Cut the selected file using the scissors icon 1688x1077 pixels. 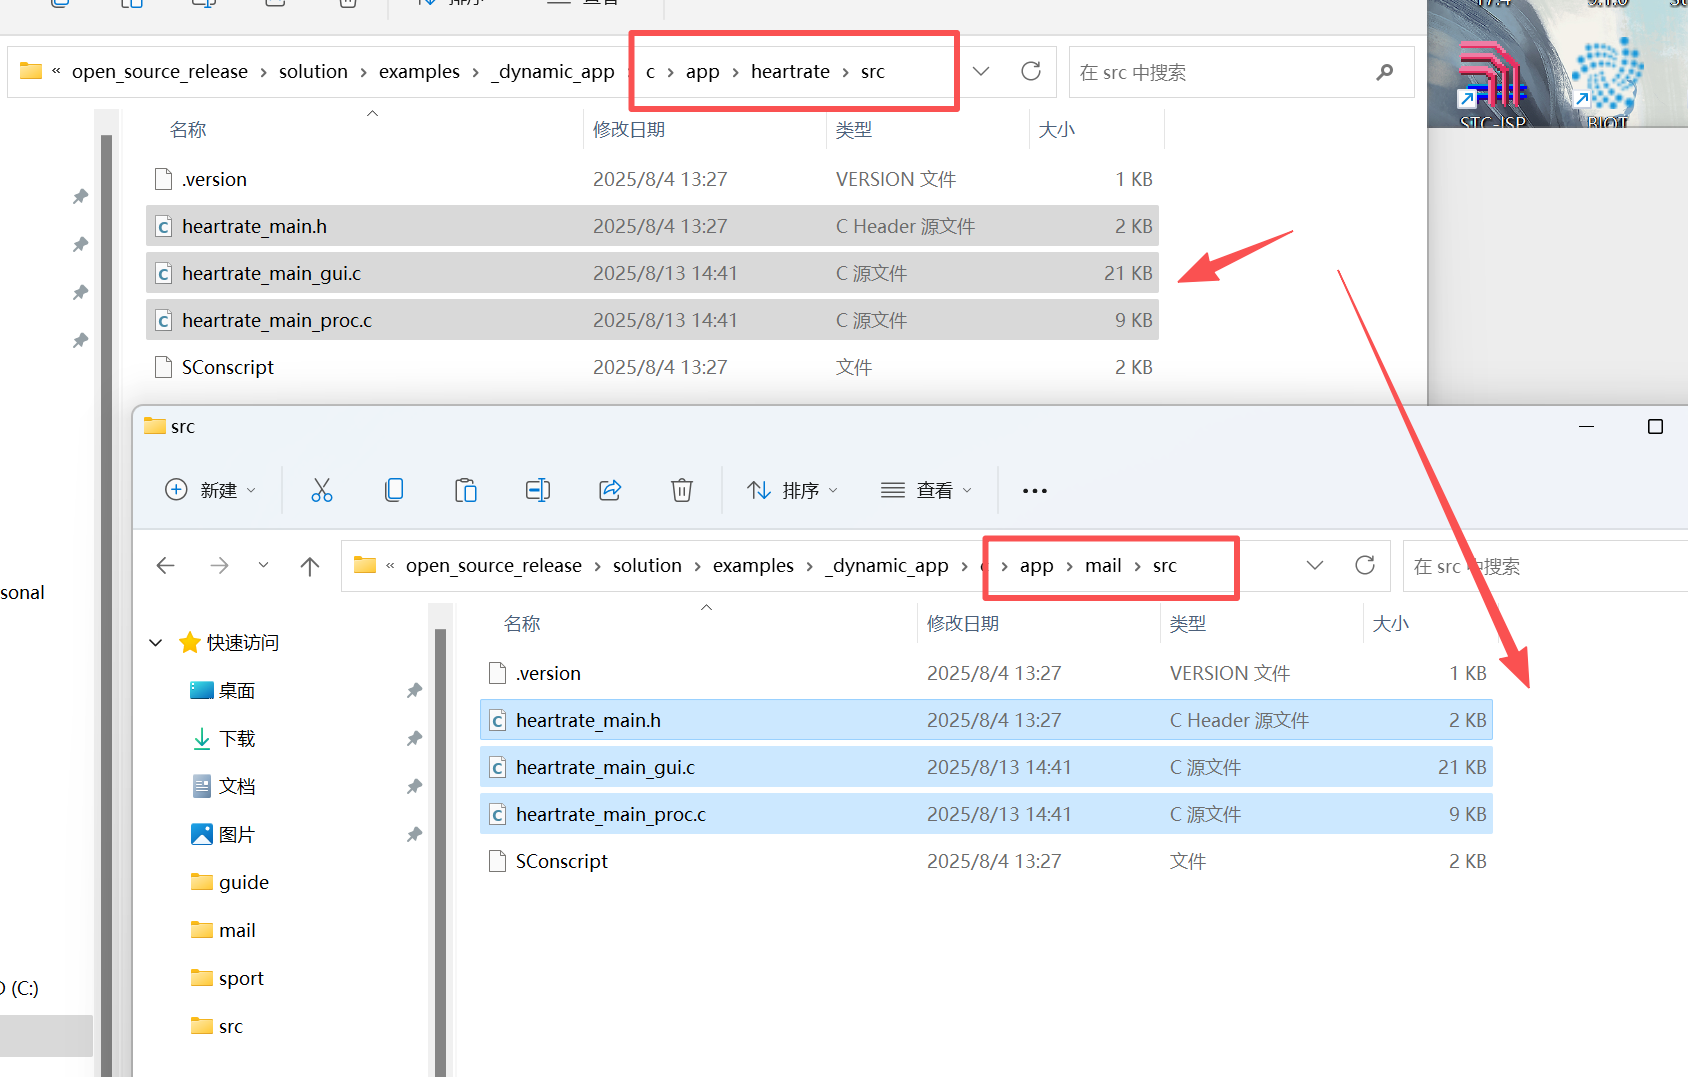tap(322, 490)
